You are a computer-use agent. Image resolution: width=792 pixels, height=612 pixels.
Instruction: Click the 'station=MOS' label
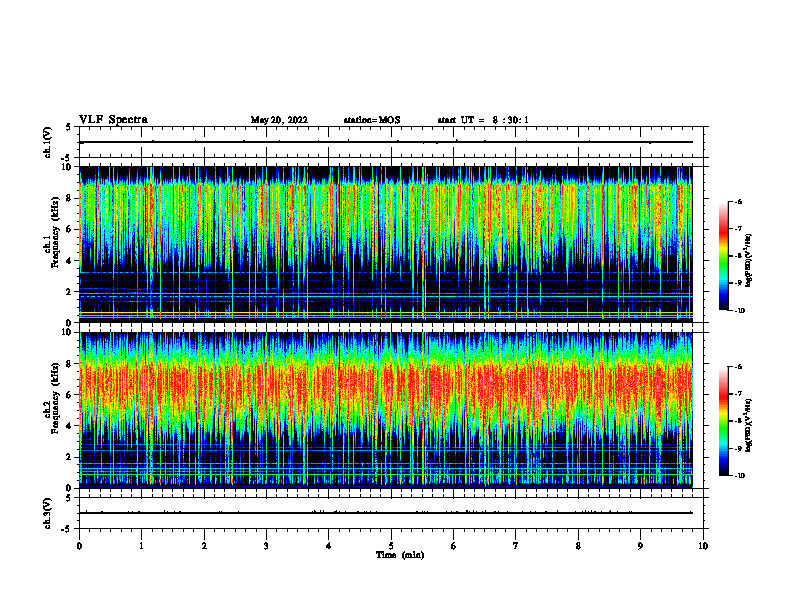[x=372, y=120]
